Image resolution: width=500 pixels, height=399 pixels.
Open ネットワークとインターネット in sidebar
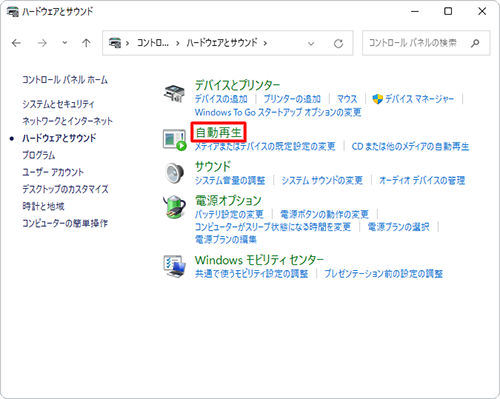68,121
